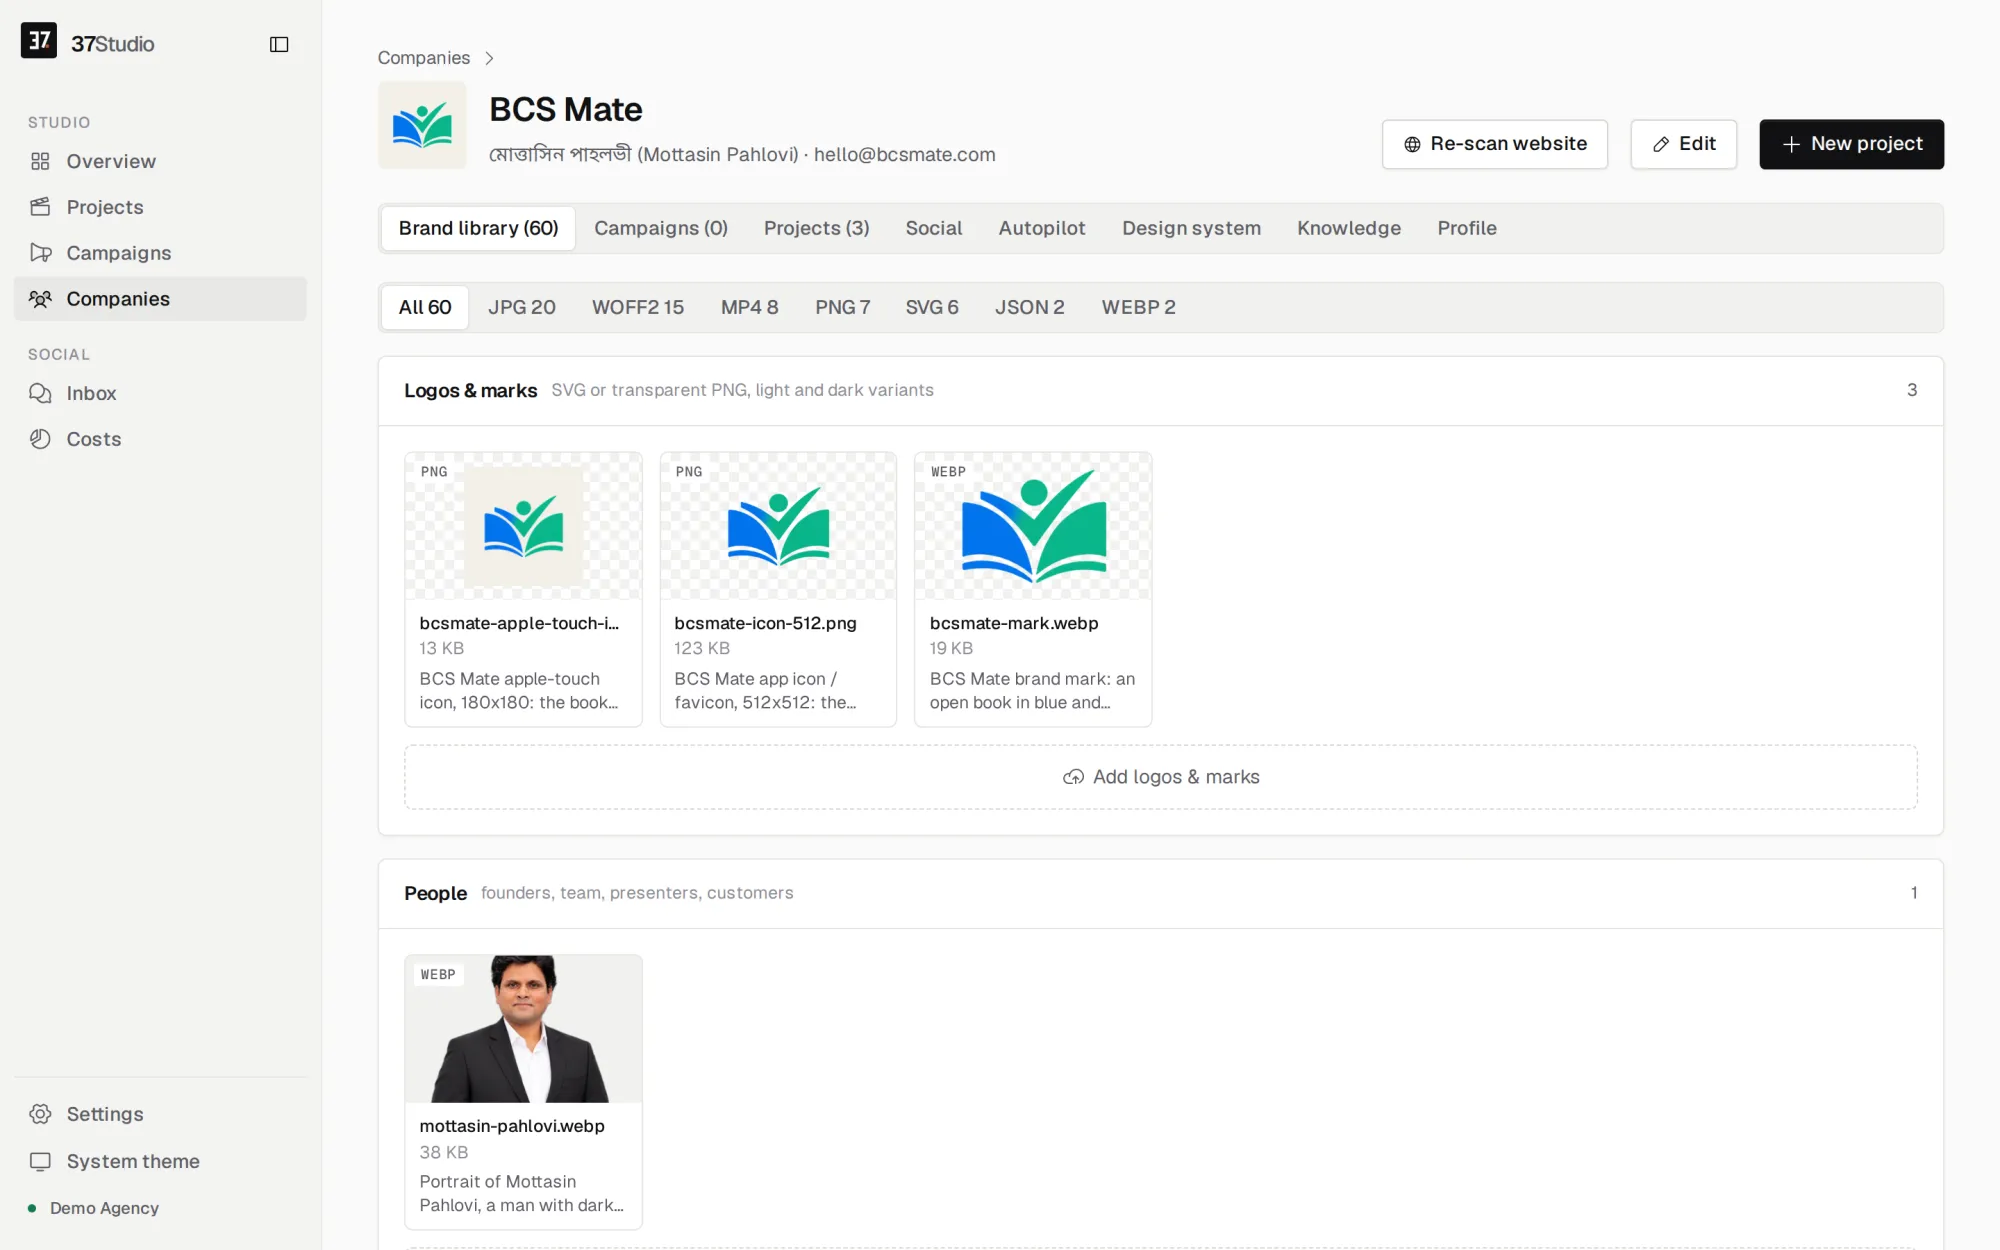Open the mottasin-pahlovi.webp portrait thumbnail
The width and height of the screenshot is (2000, 1250).
click(523, 1029)
